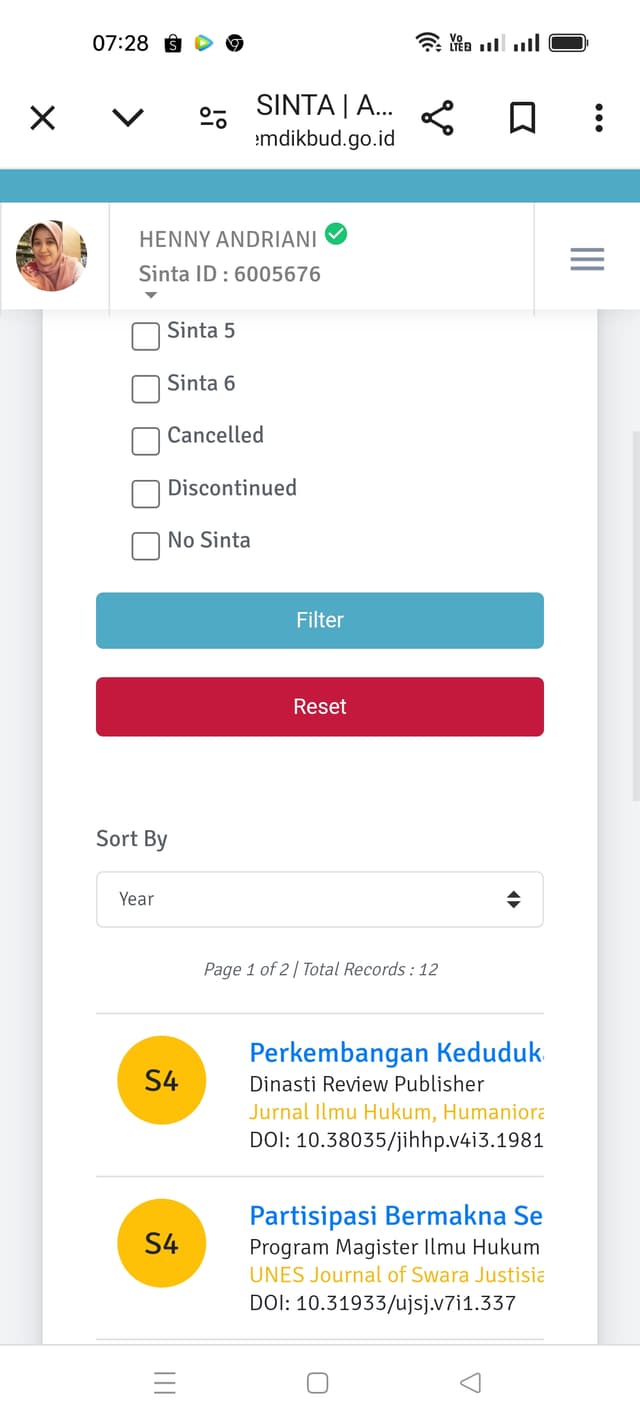The width and height of the screenshot is (640, 1422).
Task: Open site settings tune icon
Action: [x=213, y=118]
